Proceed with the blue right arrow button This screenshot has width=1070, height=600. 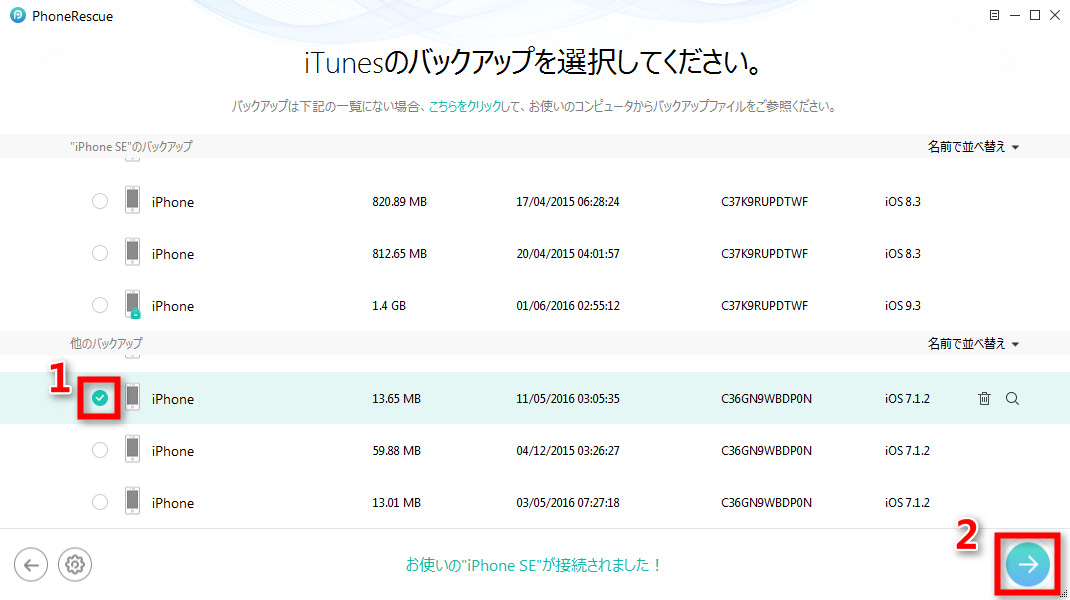coord(1028,565)
